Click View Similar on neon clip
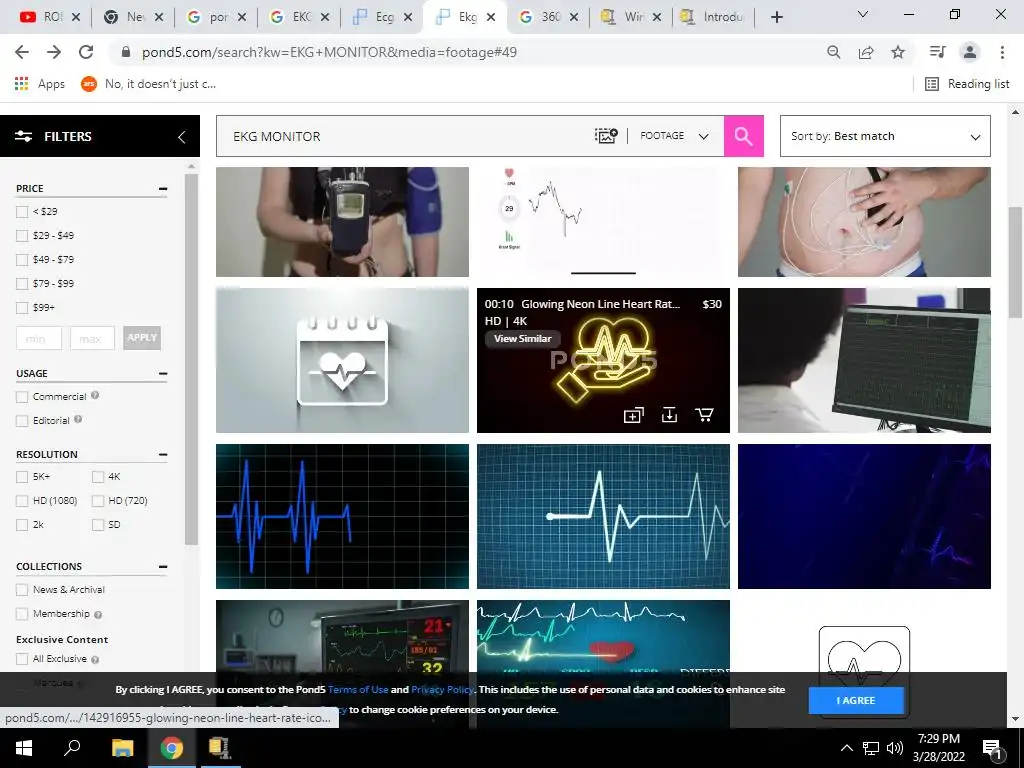Viewport: 1024px width, 768px height. (522, 338)
